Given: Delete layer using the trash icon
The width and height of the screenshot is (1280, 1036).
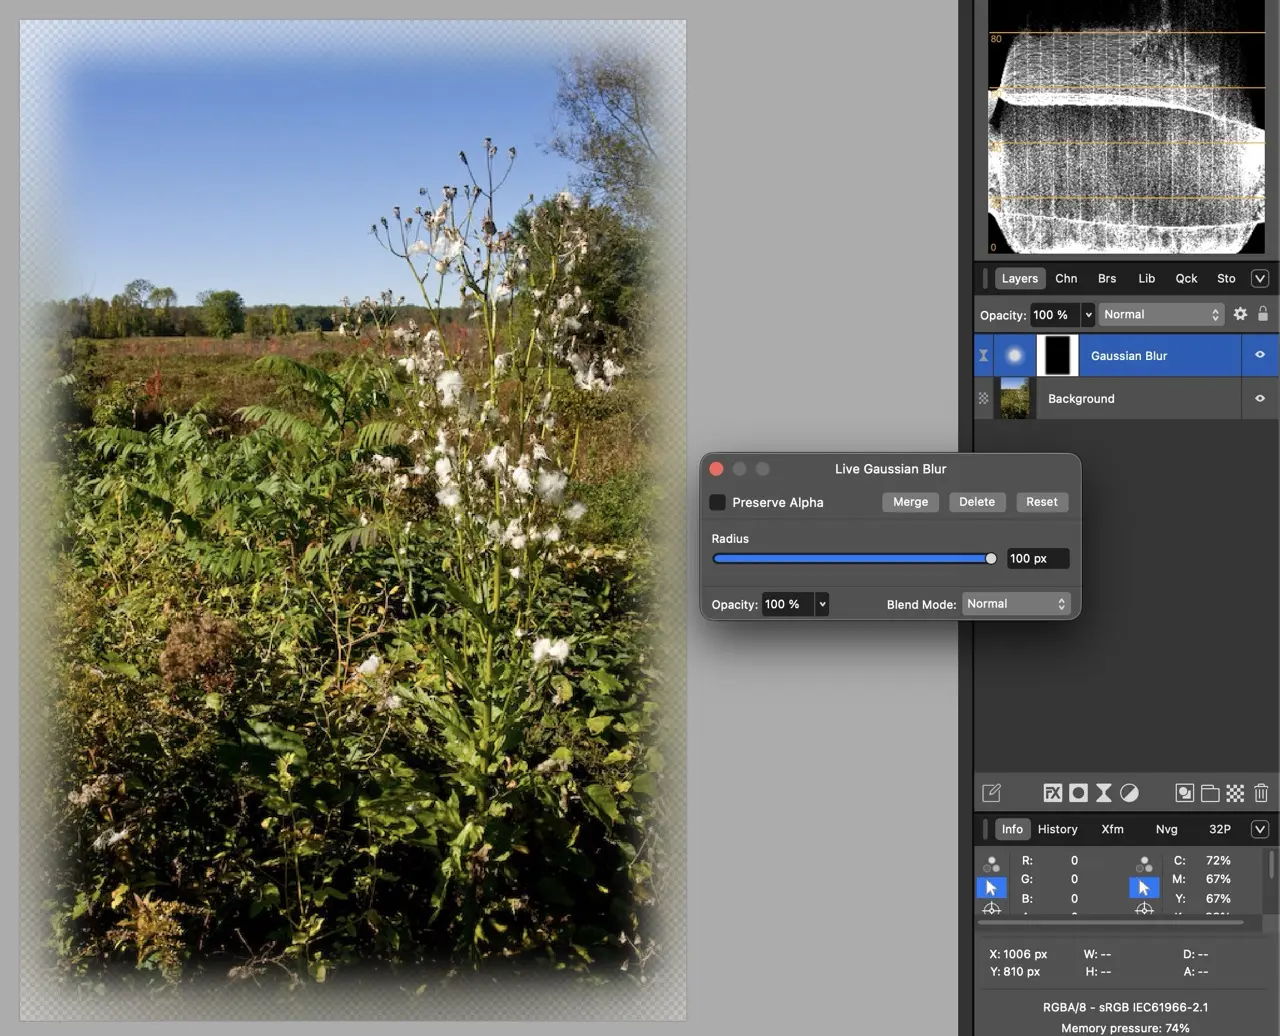Looking at the screenshot, I should tap(1261, 793).
